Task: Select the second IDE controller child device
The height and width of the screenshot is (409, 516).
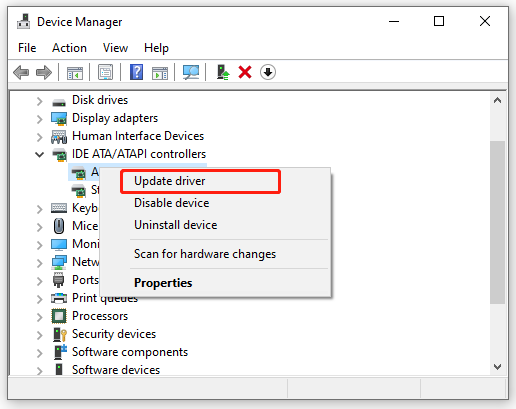Action: pos(85,190)
